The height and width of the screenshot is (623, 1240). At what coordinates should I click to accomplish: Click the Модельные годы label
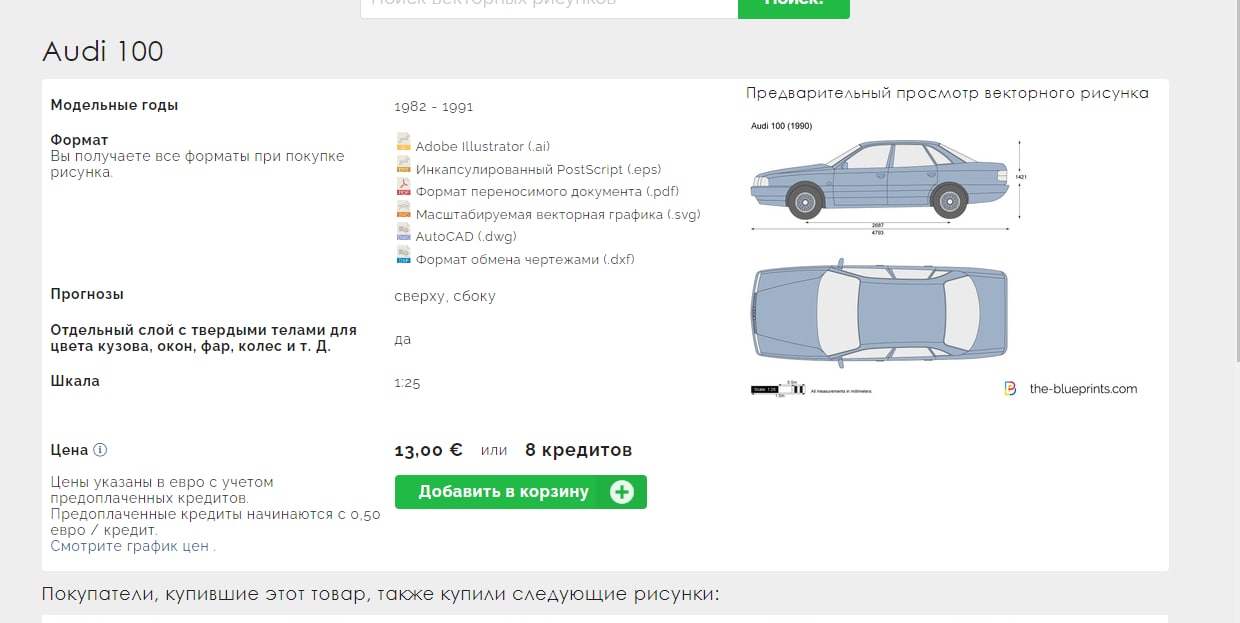[115, 105]
